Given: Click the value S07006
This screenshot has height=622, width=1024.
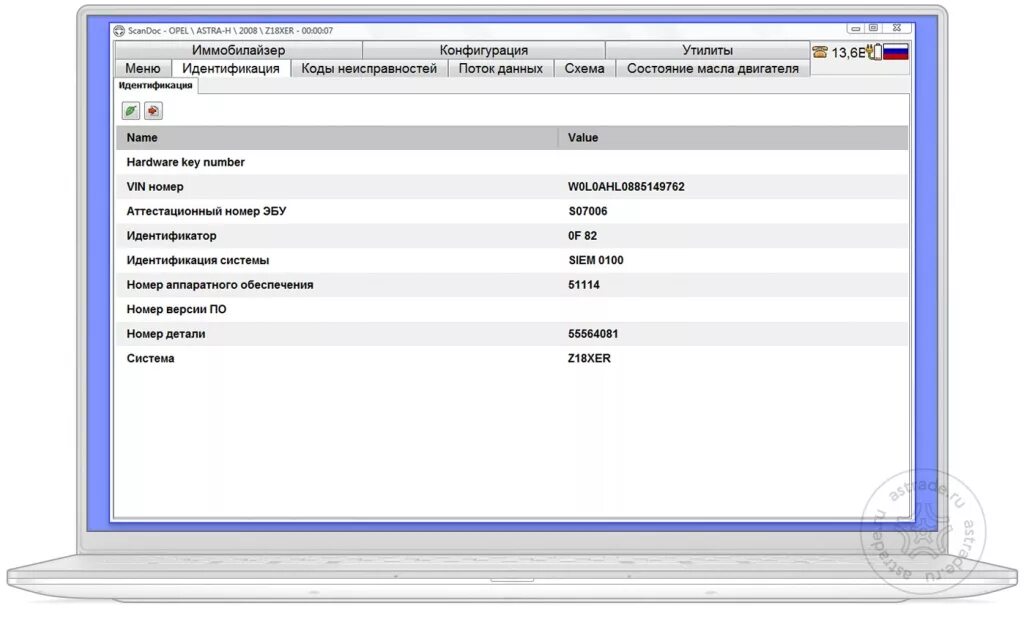Looking at the screenshot, I should (588, 211).
